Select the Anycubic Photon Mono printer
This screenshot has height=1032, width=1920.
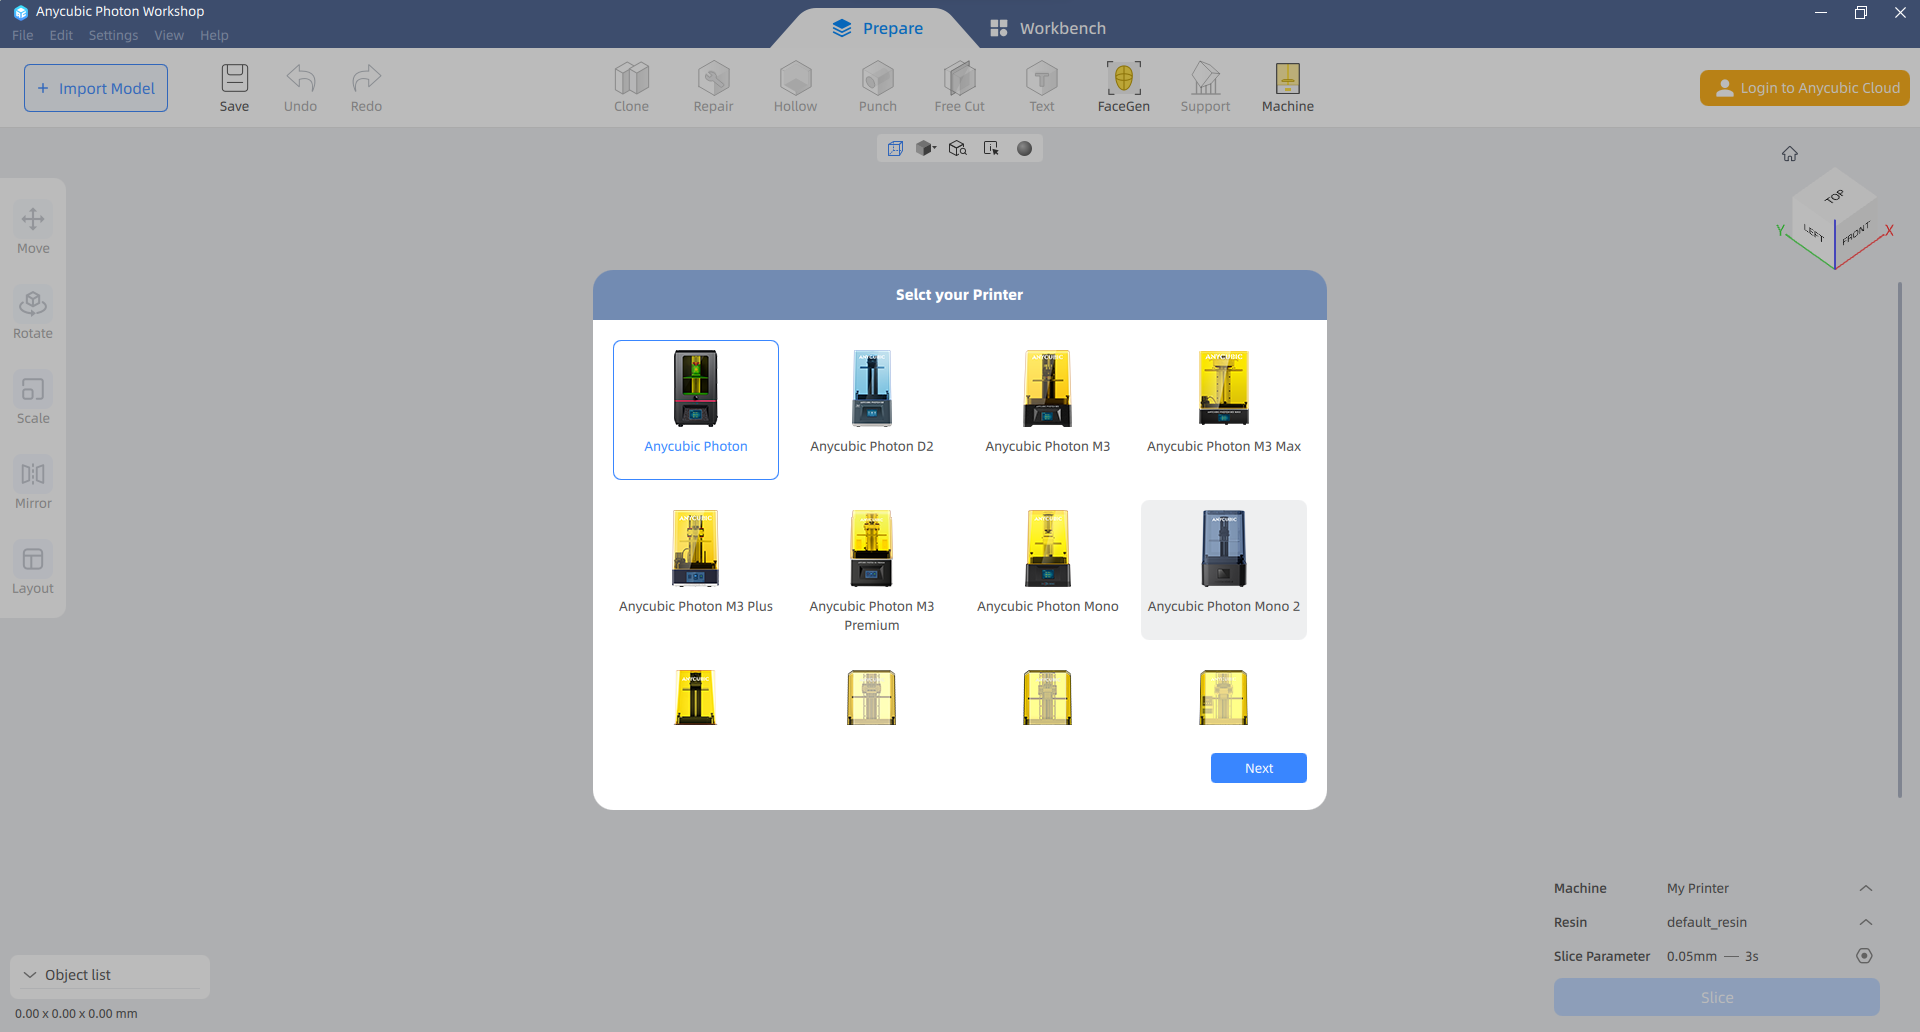point(1048,570)
